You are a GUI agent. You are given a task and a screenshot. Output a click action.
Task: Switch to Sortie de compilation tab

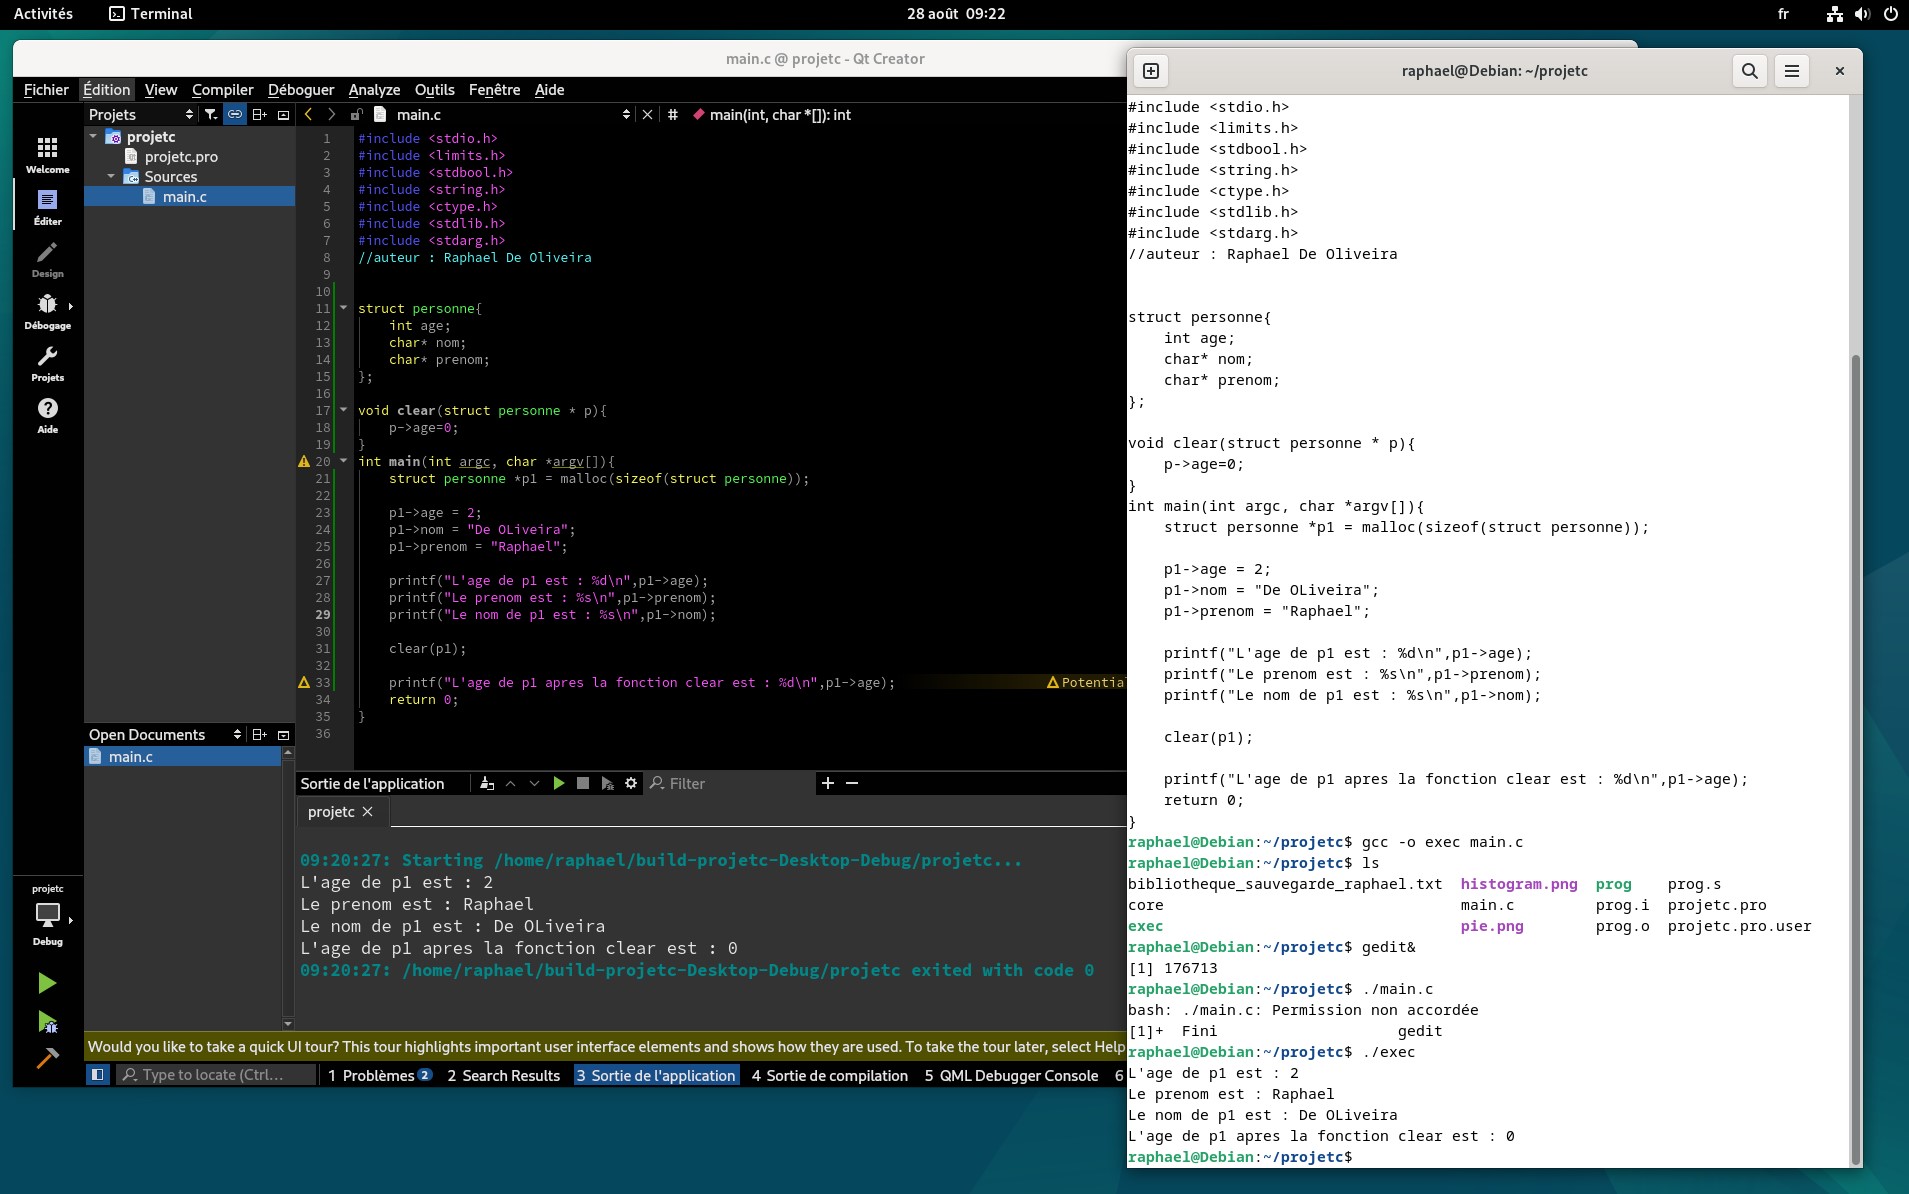(x=829, y=1075)
